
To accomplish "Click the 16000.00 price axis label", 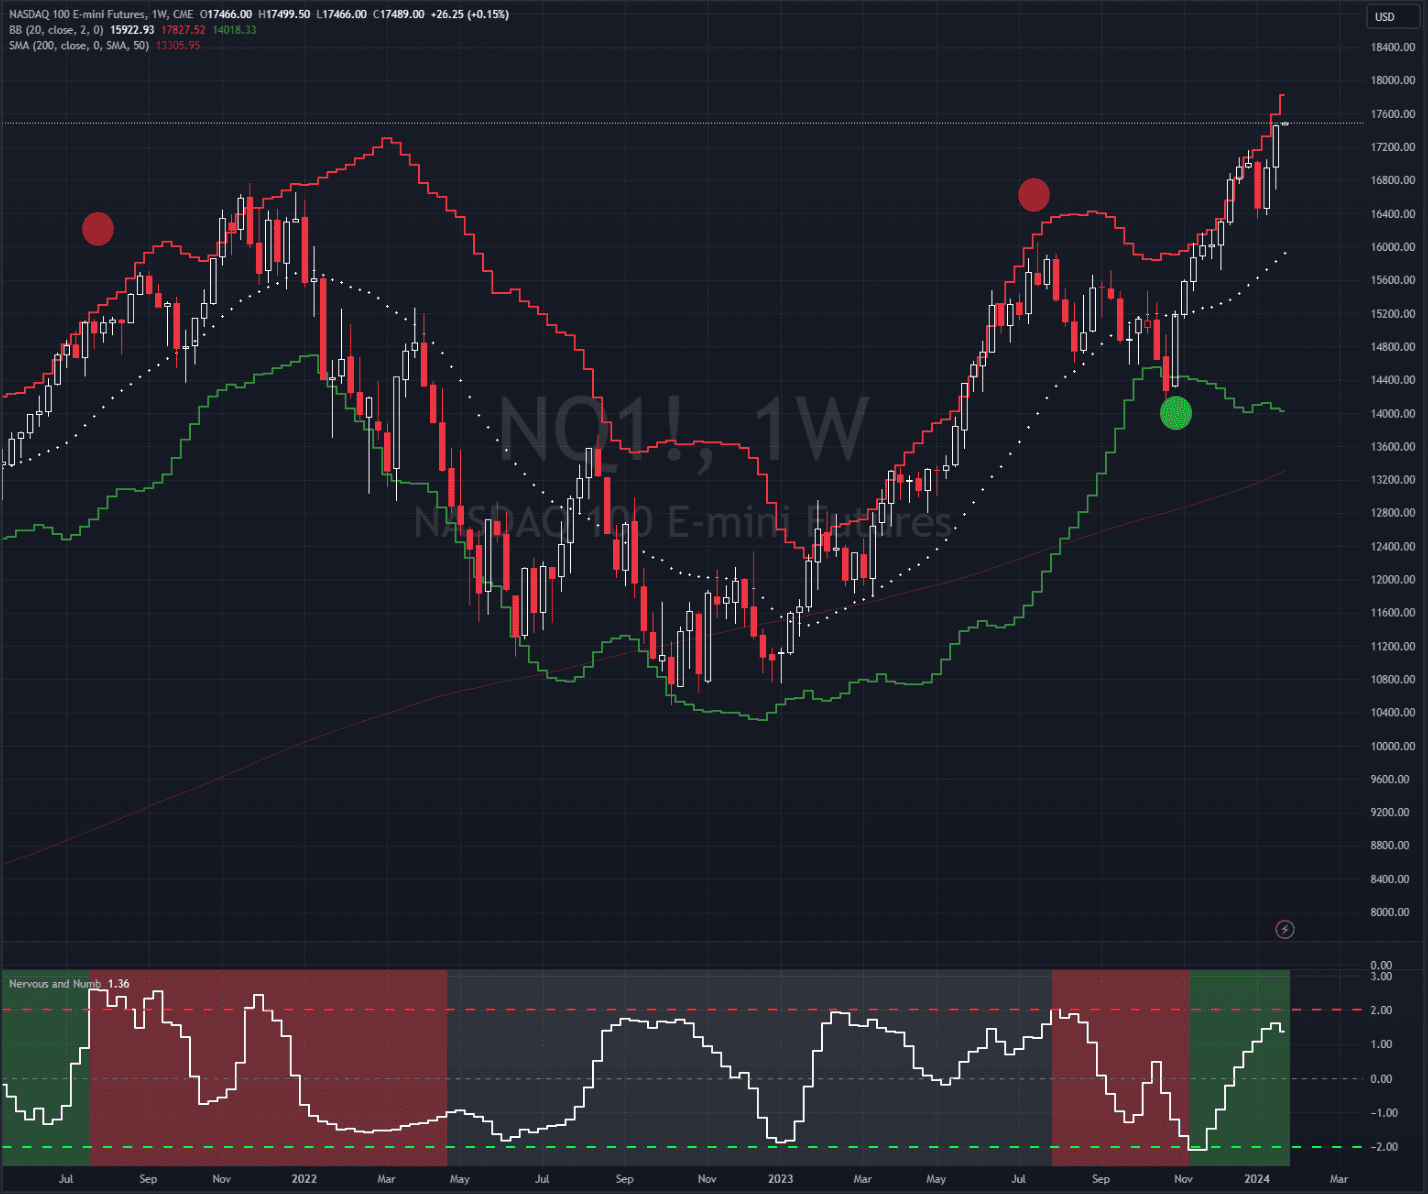I will click(1392, 247).
